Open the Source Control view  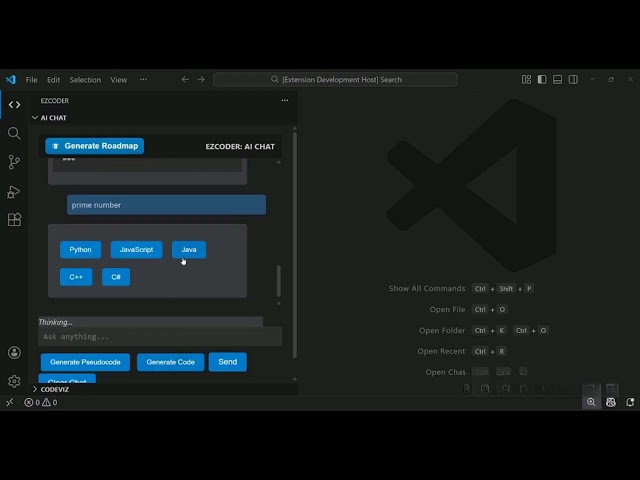click(x=14, y=162)
